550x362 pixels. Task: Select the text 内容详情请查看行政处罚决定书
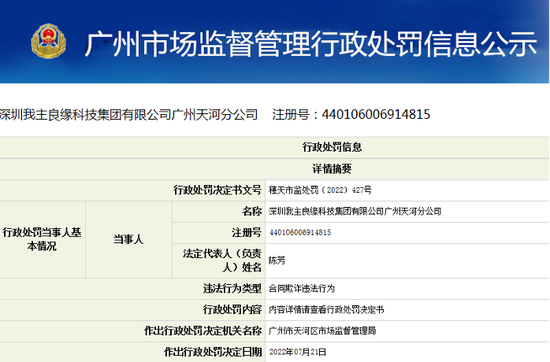[x=327, y=309]
